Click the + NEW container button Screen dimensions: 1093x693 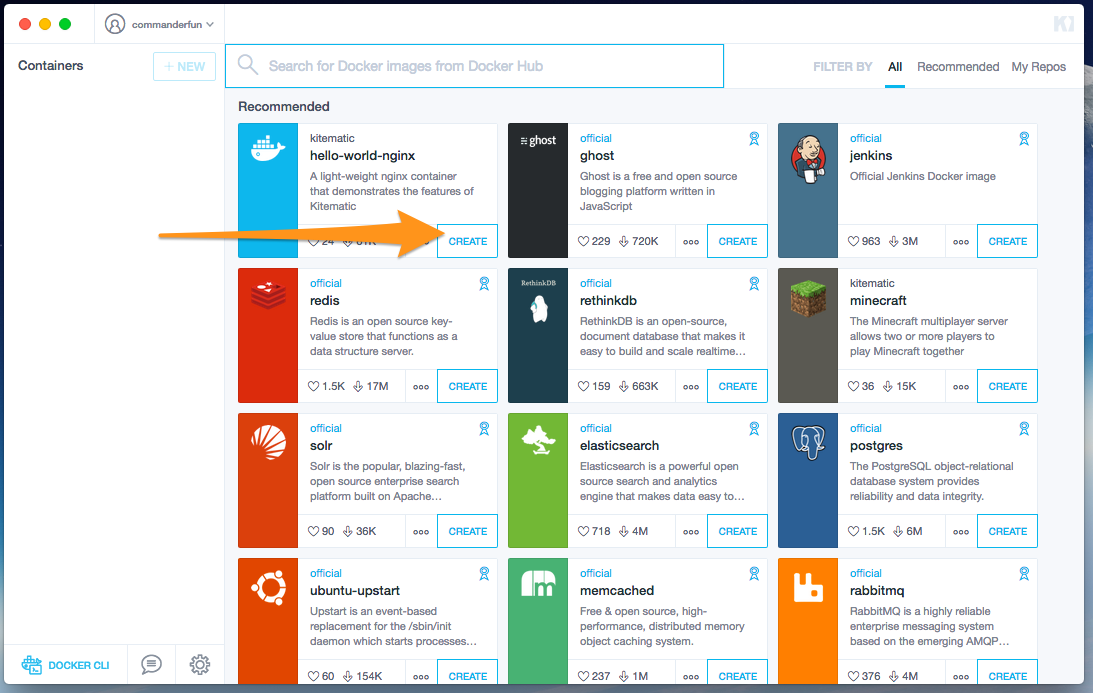coord(184,66)
